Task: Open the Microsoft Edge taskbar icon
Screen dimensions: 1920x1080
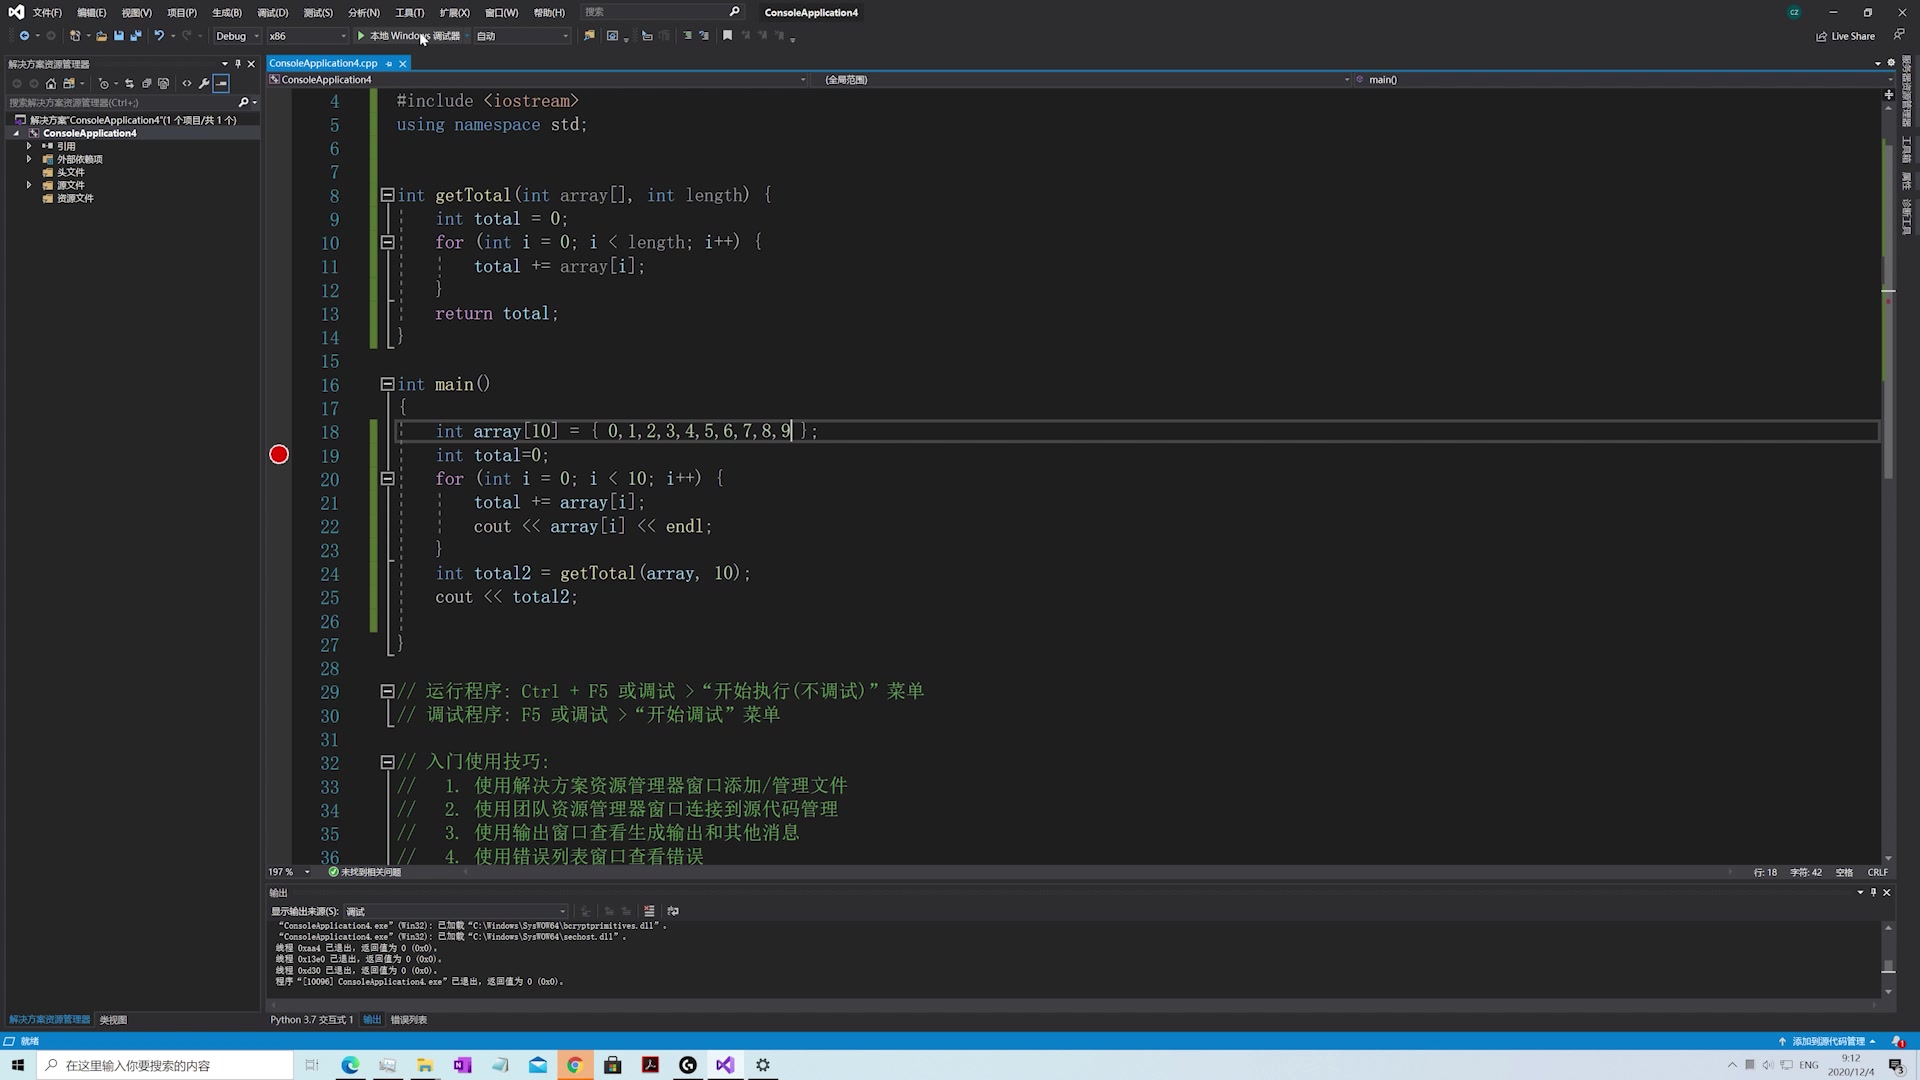Action: [350, 1065]
